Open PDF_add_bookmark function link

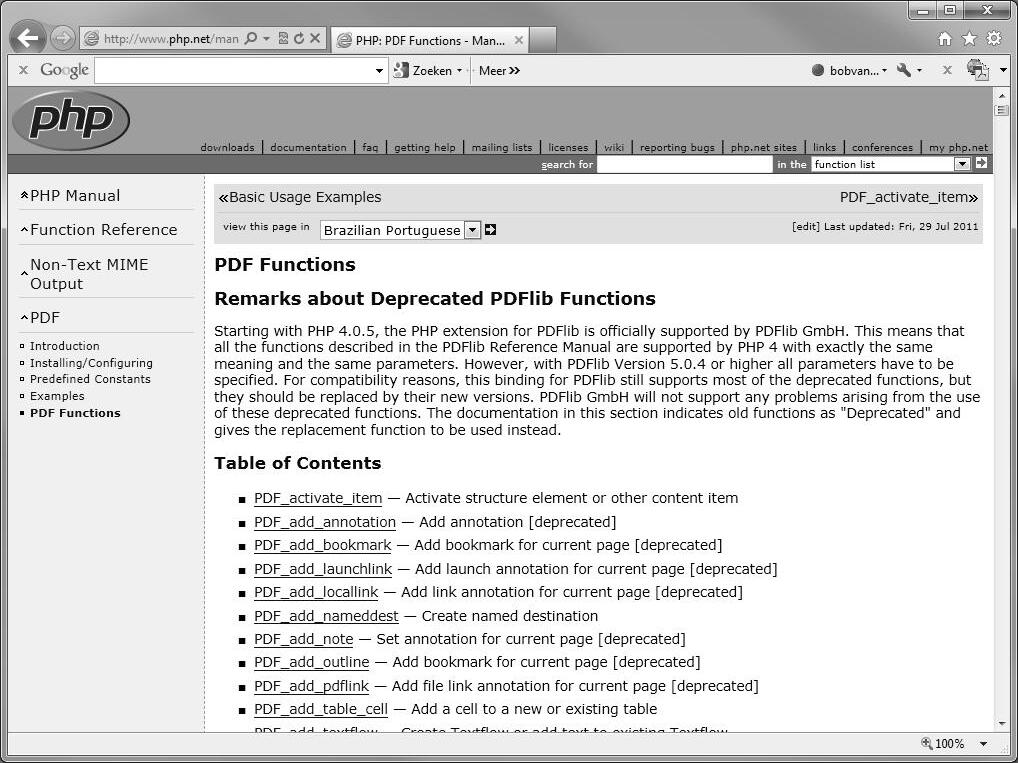coord(323,545)
